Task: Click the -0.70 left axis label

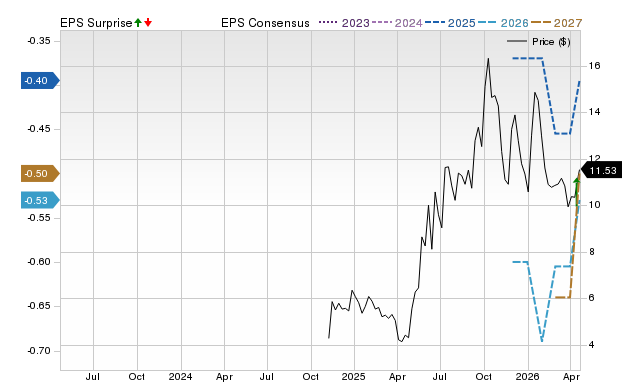Action: click(x=39, y=351)
